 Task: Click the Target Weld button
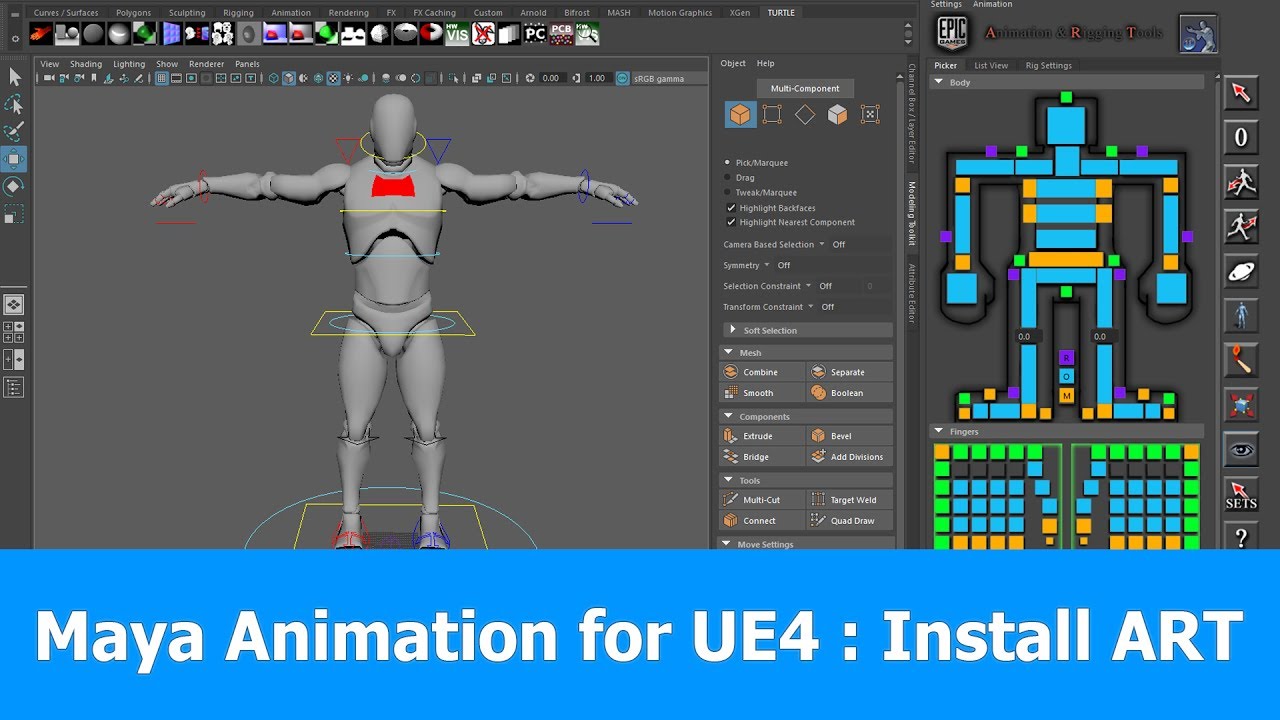(849, 500)
